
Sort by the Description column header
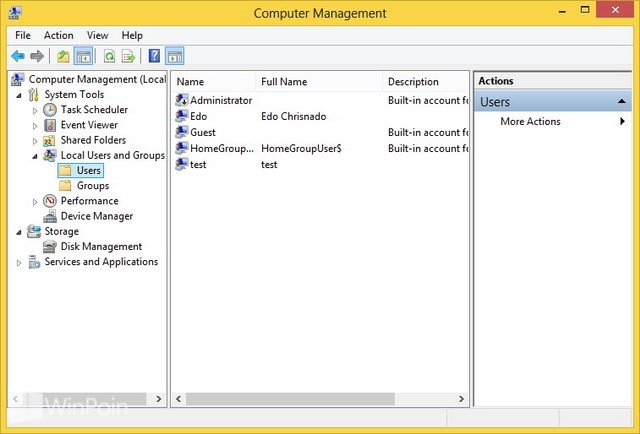426,82
